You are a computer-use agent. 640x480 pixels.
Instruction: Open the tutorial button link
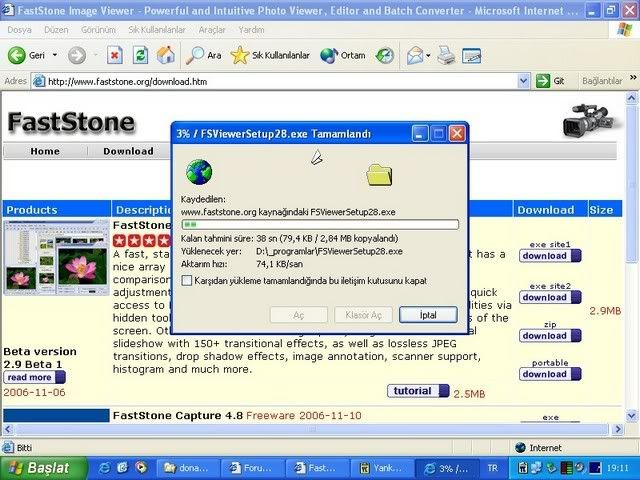418,391
